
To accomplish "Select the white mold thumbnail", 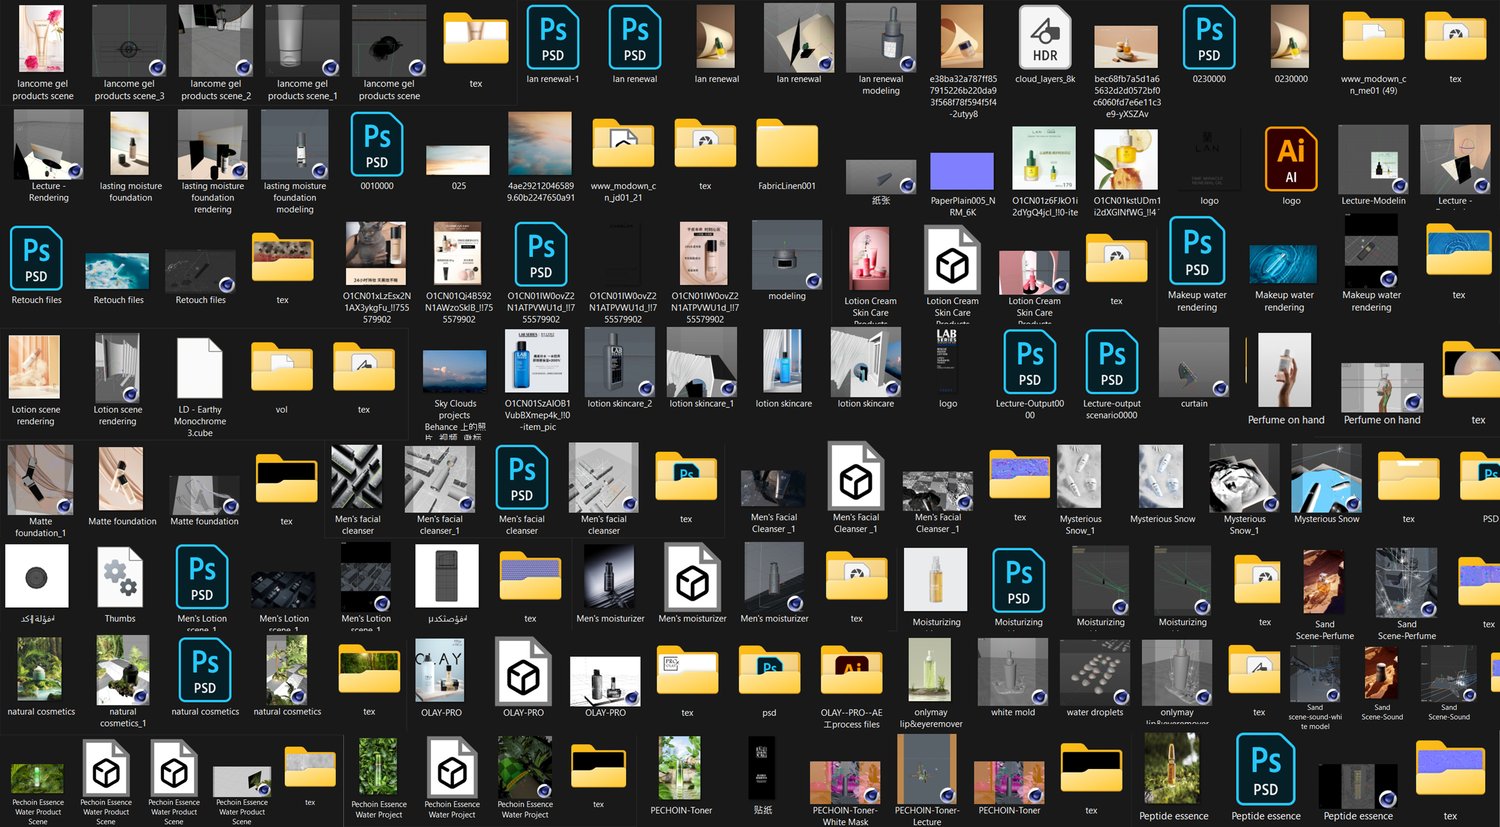I will (x=1013, y=671).
